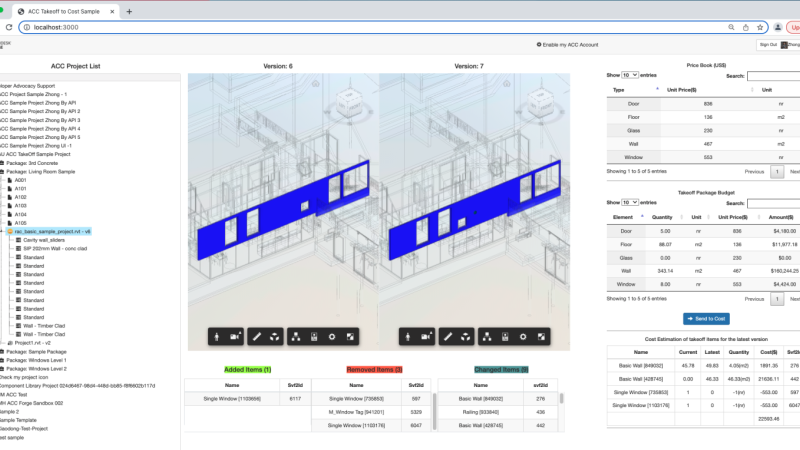Image resolution: width=800 pixels, height=450 pixels.
Task: Open the browser profile avatar icon
Action: coord(778,27)
